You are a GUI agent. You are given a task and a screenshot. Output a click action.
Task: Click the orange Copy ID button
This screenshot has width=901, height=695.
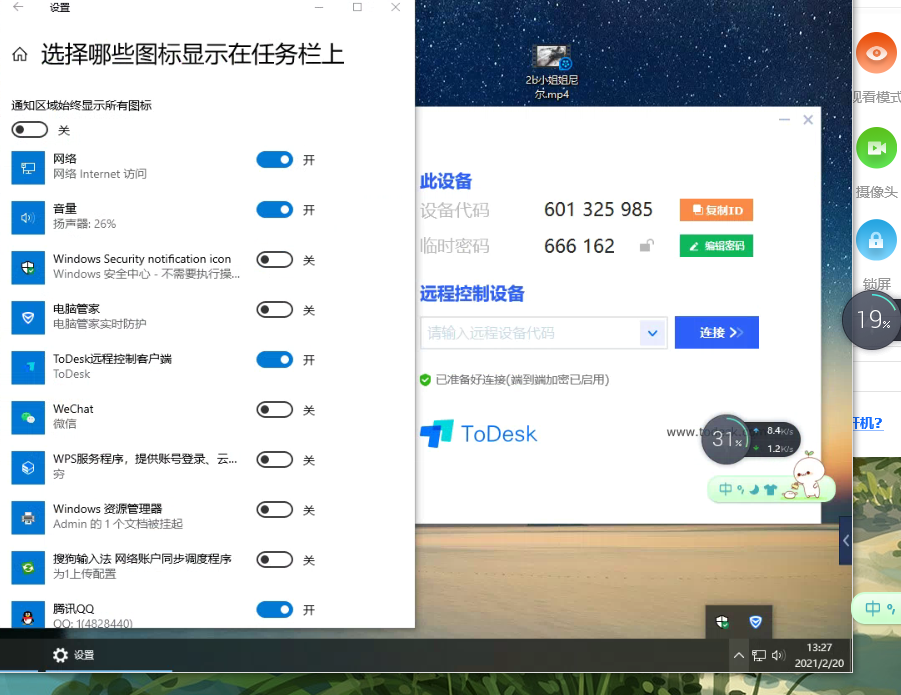click(716, 210)
